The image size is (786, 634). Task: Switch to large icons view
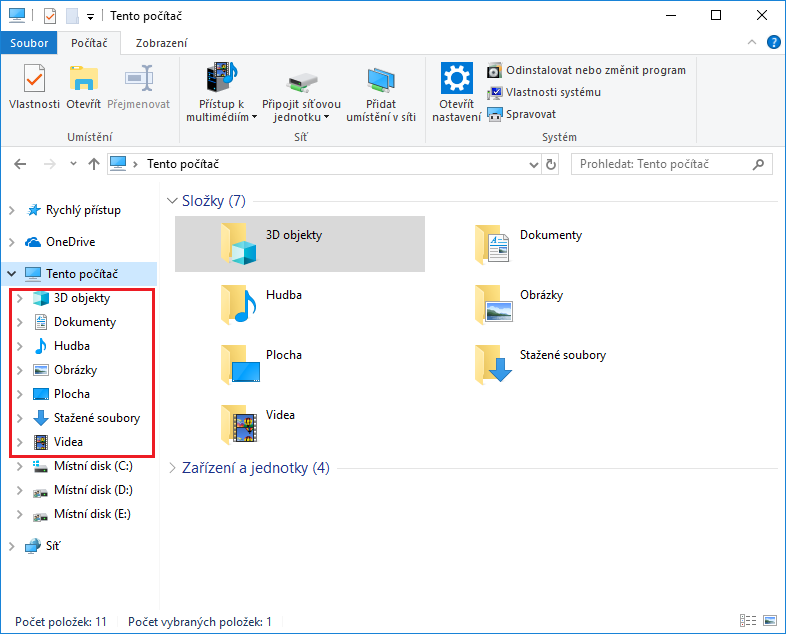[770, 621]
